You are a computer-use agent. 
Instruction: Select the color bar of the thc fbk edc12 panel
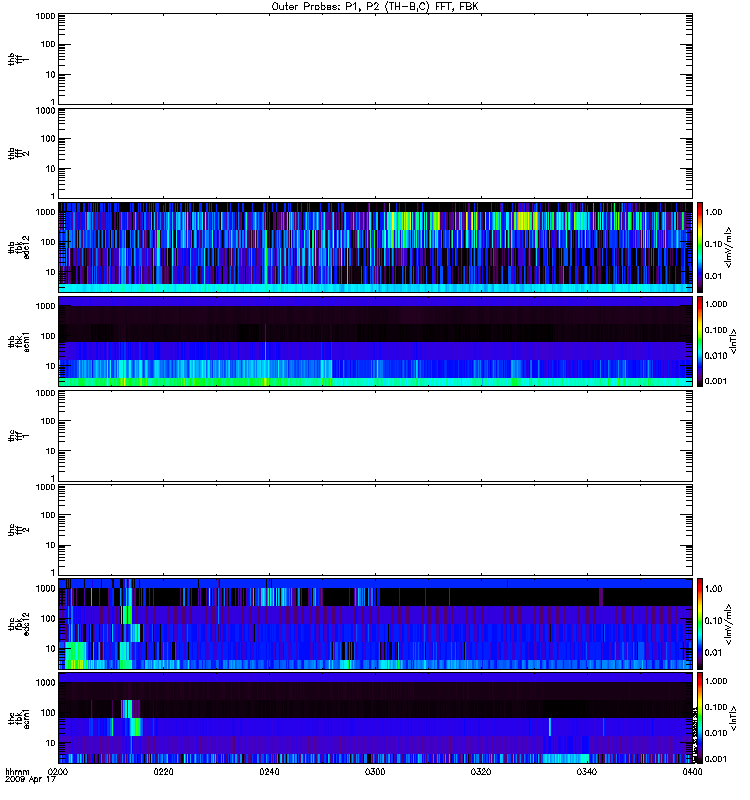click(700, 624)
